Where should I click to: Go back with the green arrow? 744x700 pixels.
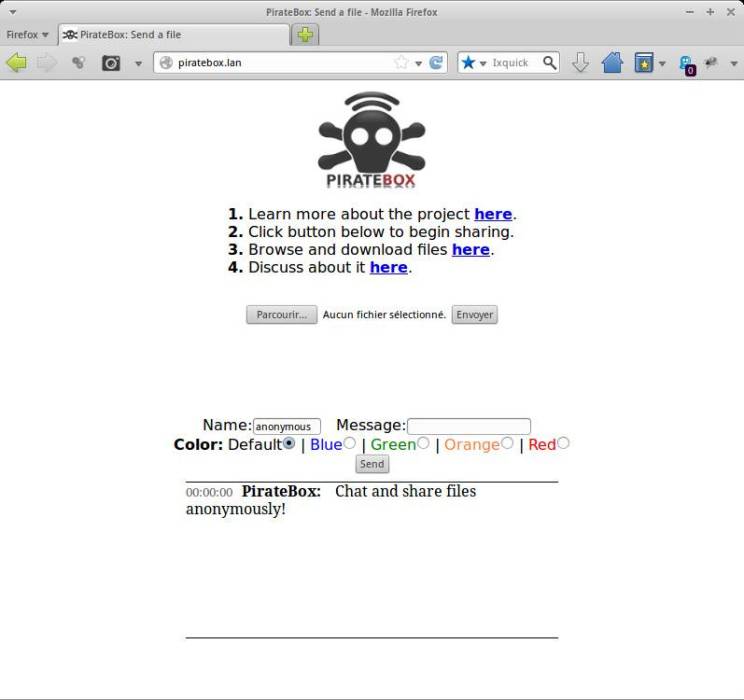point(17,63)
